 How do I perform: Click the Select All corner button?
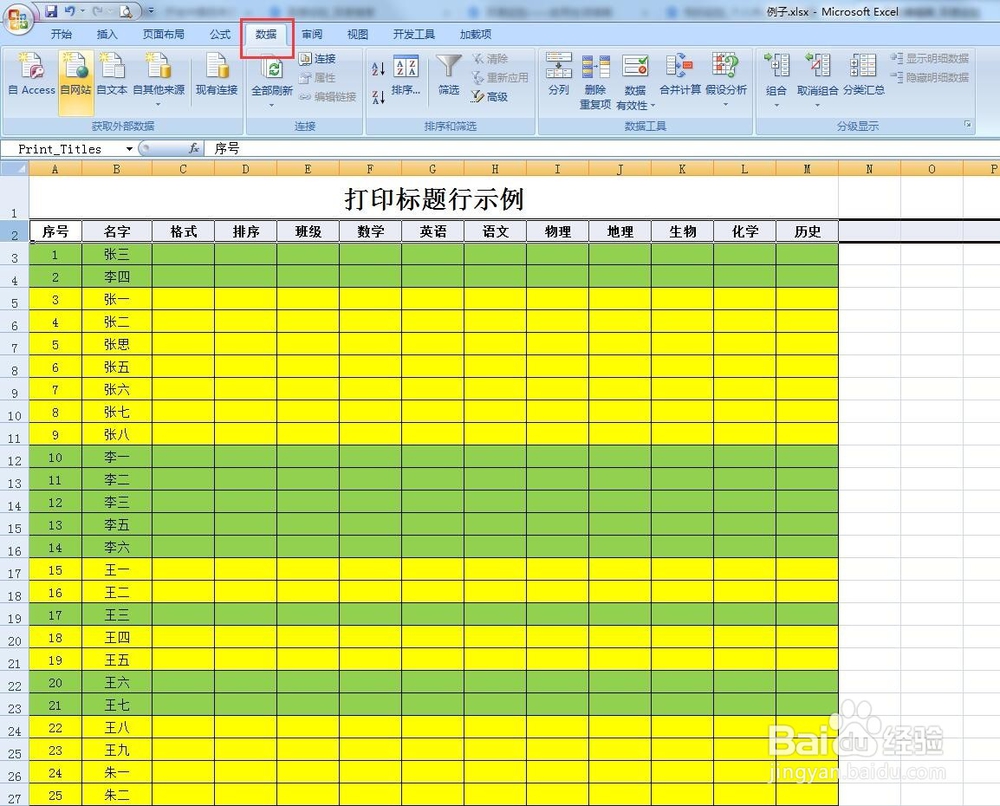15,169
